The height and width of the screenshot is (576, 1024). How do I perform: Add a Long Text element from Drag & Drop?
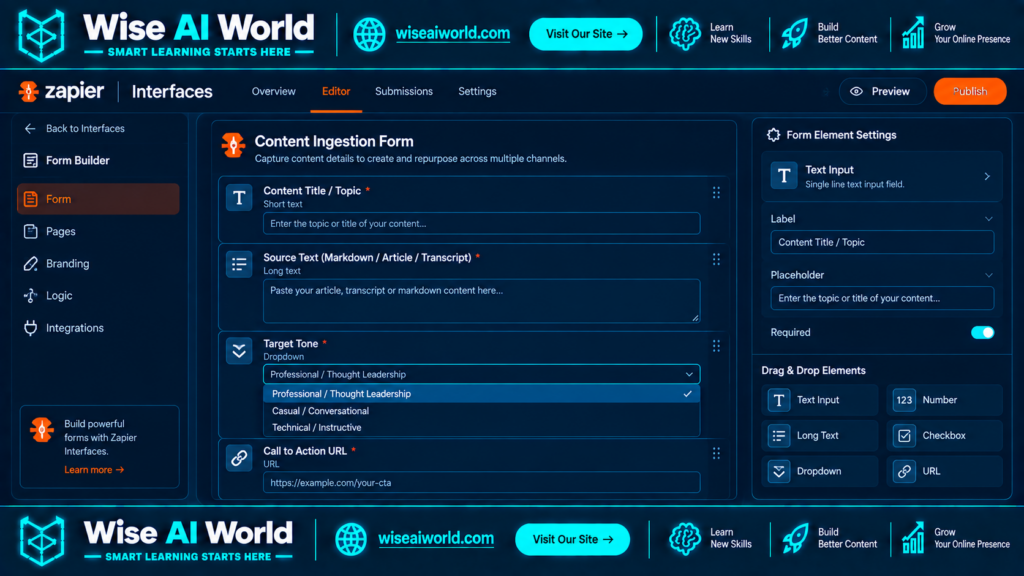pyautogui.click(x=820, y=436)
